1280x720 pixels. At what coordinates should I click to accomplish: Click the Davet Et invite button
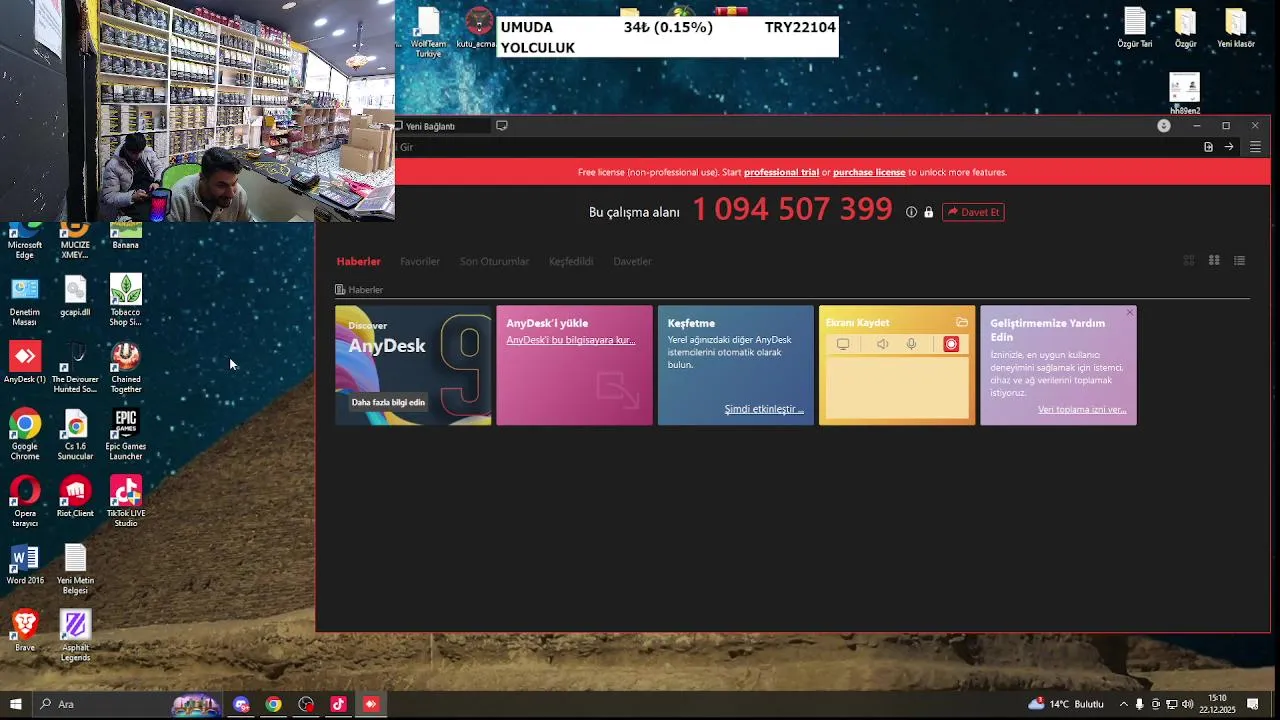(x=973, y=212)
